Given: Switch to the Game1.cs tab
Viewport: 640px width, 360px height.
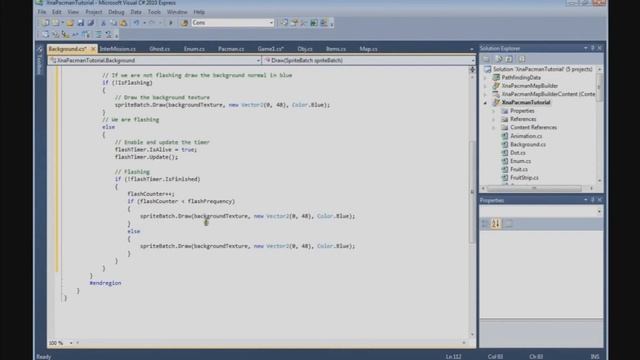Looking at the screenshot, I should (x=271, y=49).
